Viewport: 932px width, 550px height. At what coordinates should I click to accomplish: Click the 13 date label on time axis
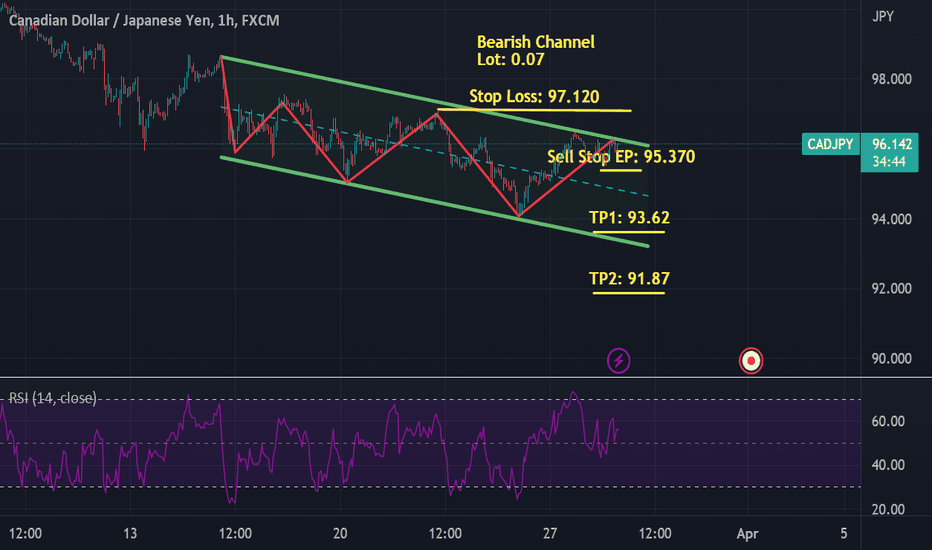pos(130,533)
